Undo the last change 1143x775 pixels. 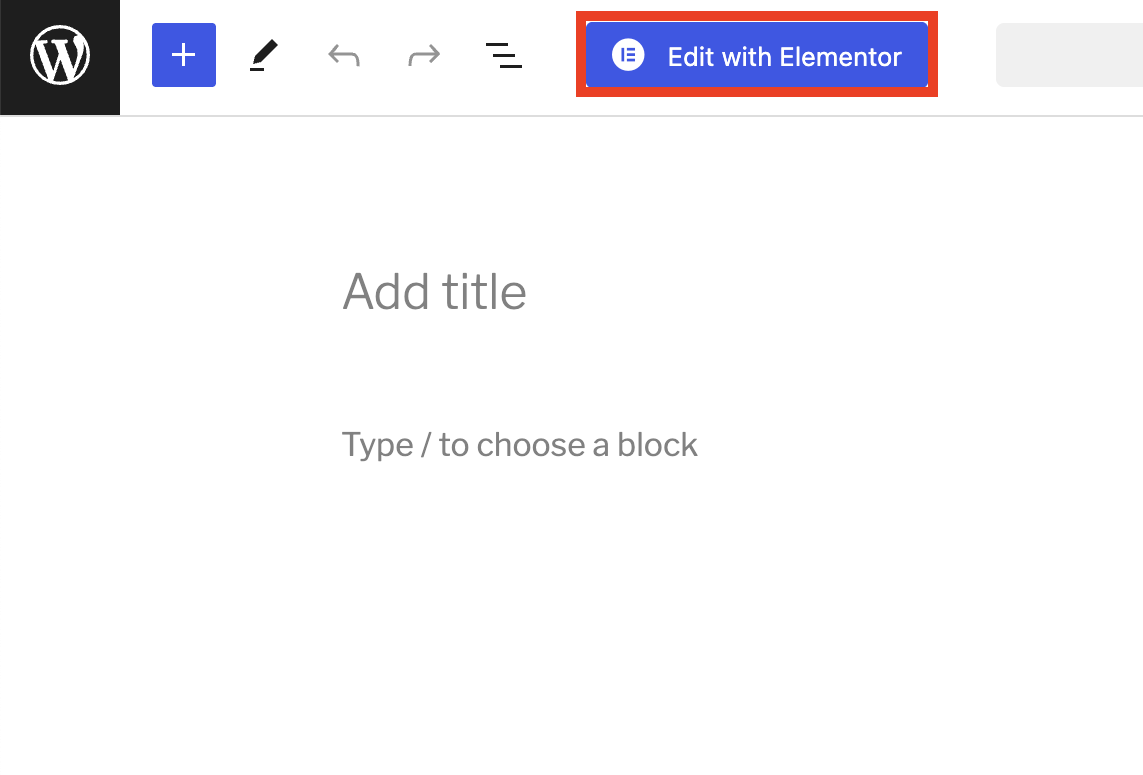343,55
